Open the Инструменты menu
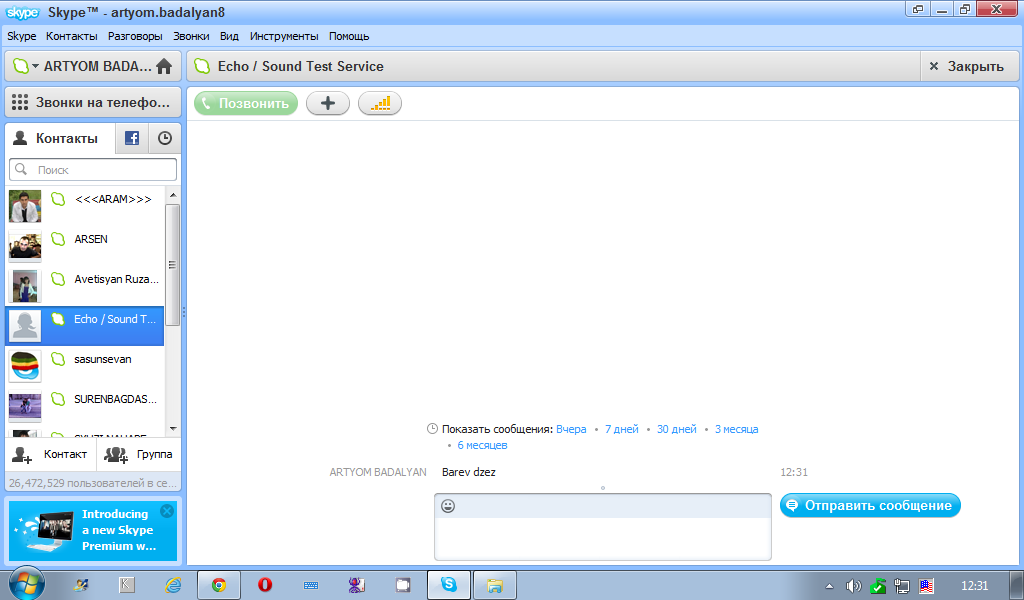 284,36
